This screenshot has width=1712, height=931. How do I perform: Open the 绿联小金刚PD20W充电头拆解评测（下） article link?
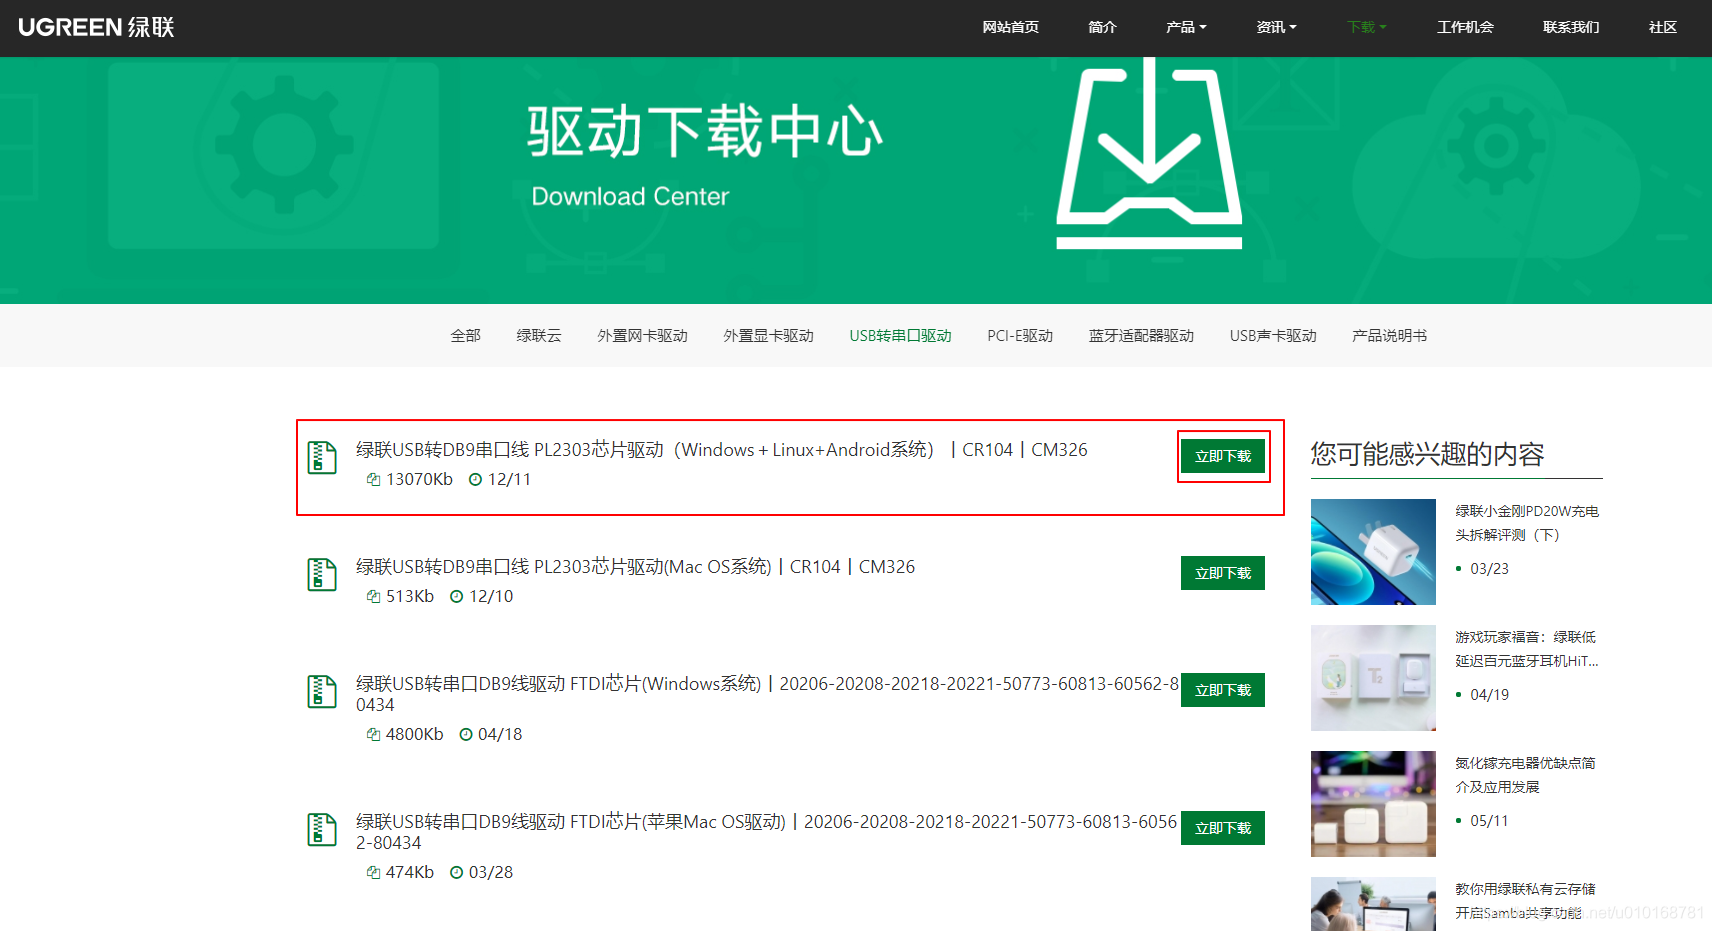coord(1527,523)
